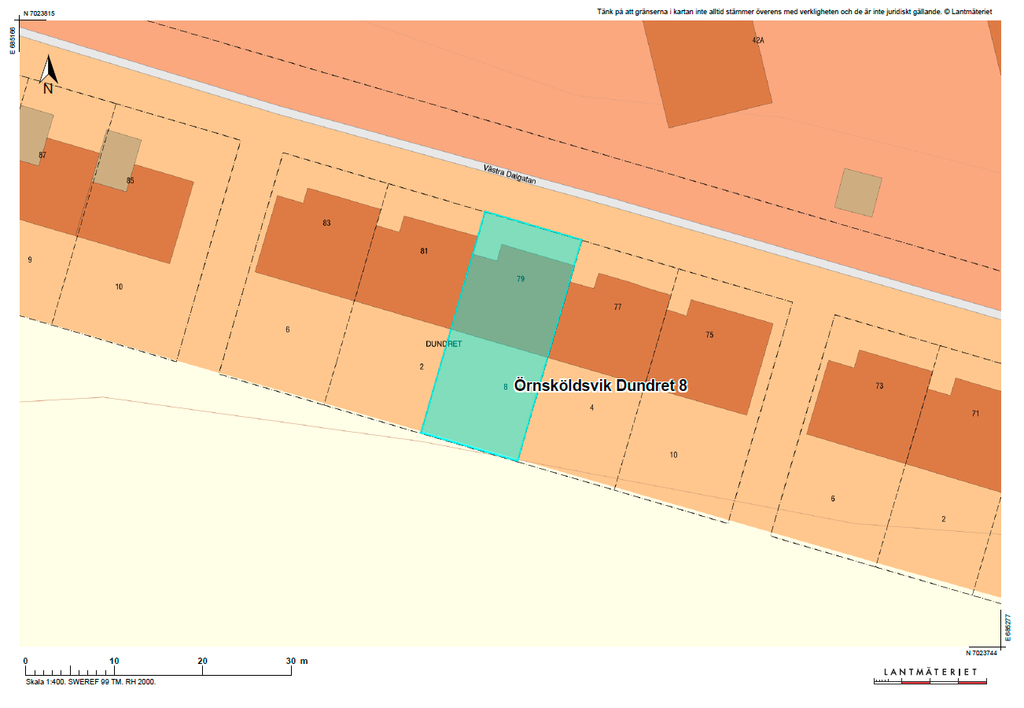Screen dimensions: 1024x708
Task: Click building 42A north of the street
Action: point(757,40)
